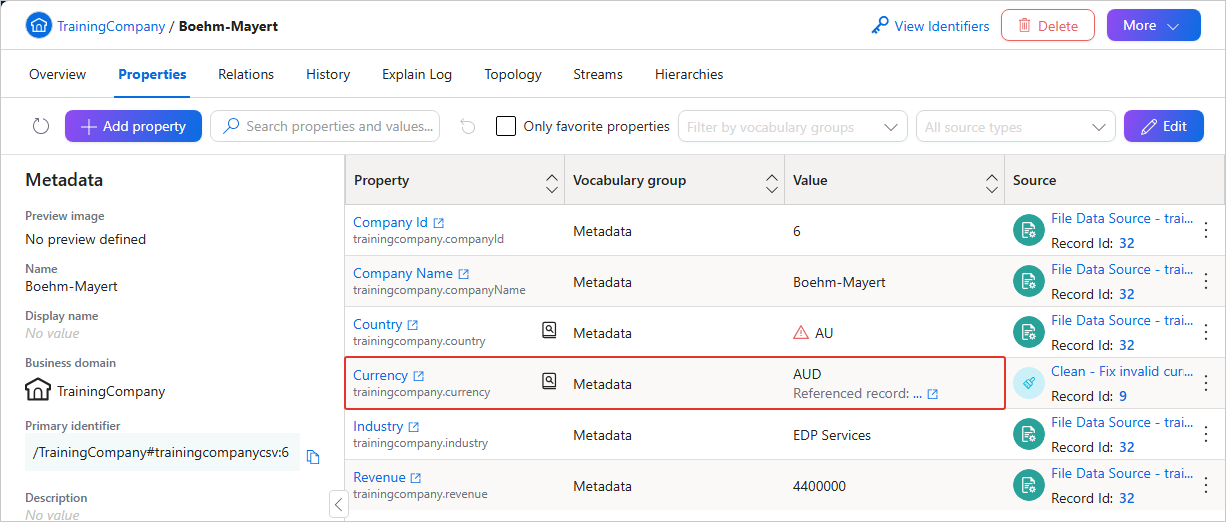Click the lookup icon in the Country row
The width and height of the screenshot is (1226, 522).
[x=549, y=329]
